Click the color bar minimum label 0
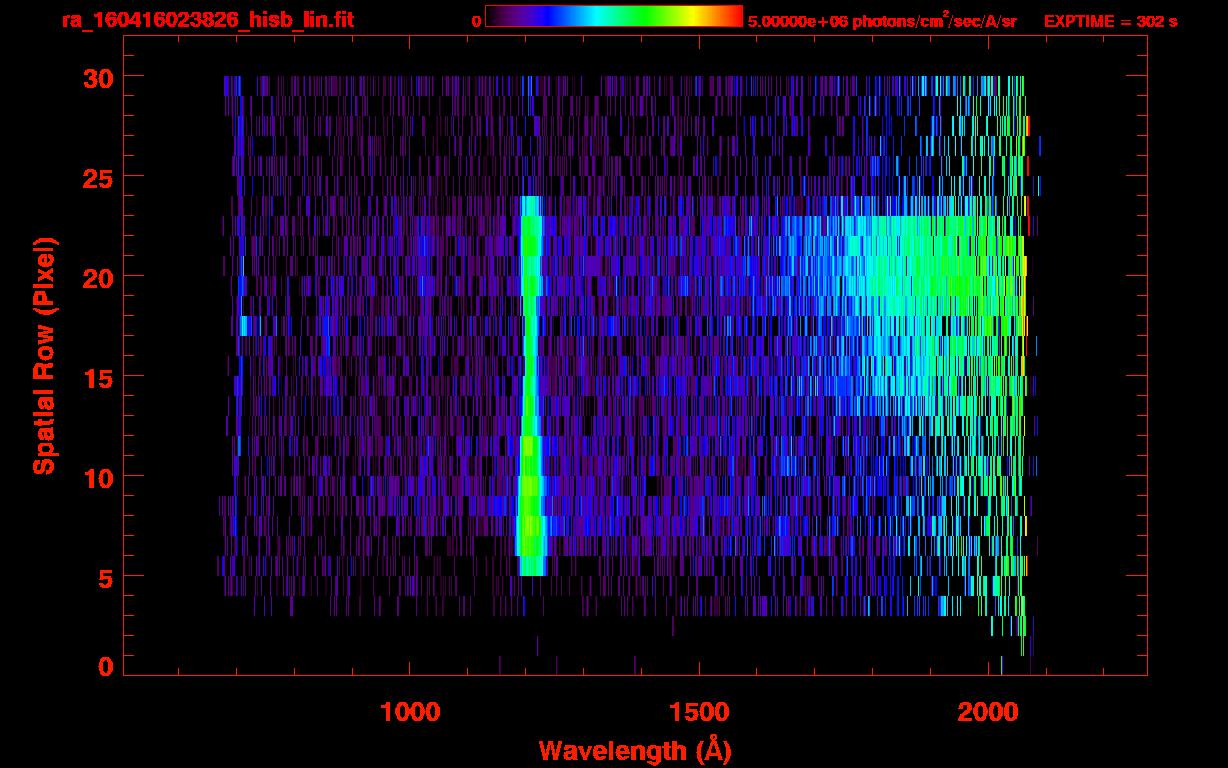The height and width of the screenshot is (768, 1228). (477, 21)
